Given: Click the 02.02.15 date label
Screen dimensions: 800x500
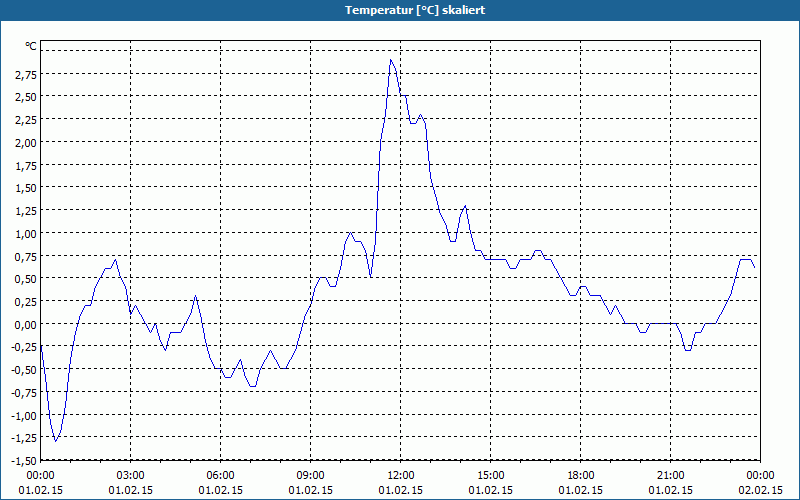Looking at the screenshot, I should (x=760, y=490).
